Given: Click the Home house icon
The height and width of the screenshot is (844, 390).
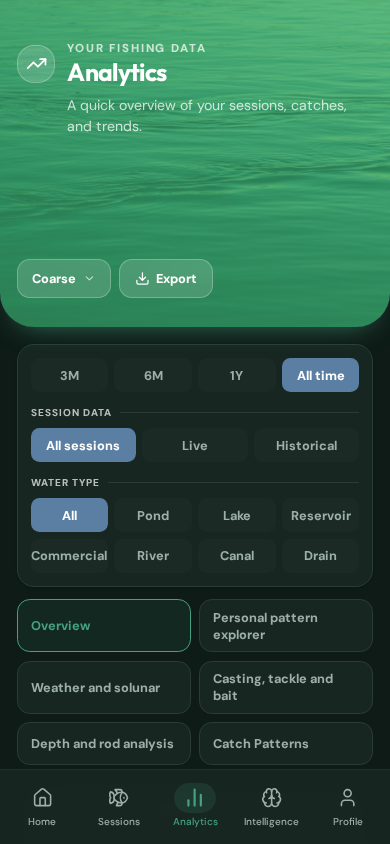Looking at the screenshot, I should (x=42, y=797).
